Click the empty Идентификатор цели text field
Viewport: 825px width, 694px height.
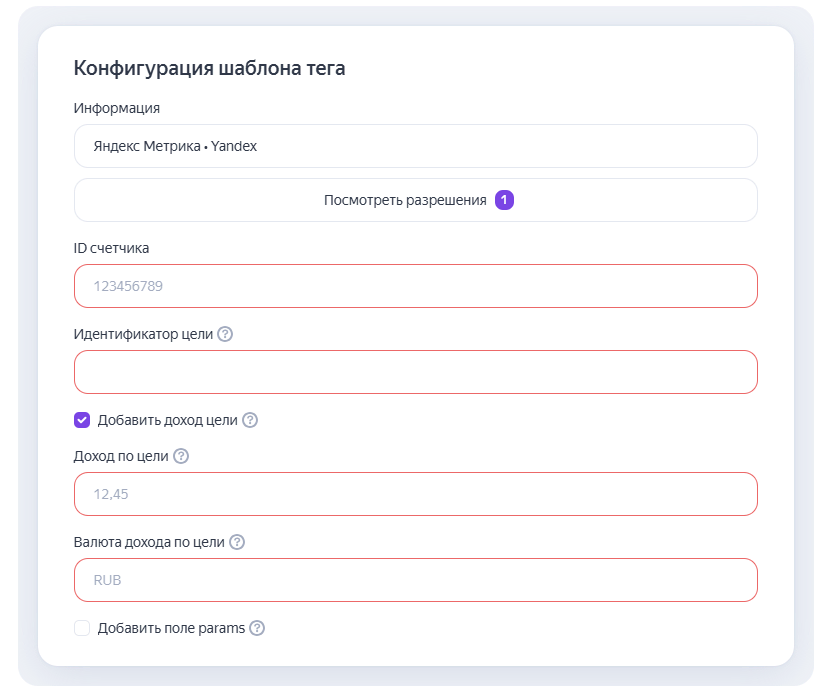[x=415, y=372]
